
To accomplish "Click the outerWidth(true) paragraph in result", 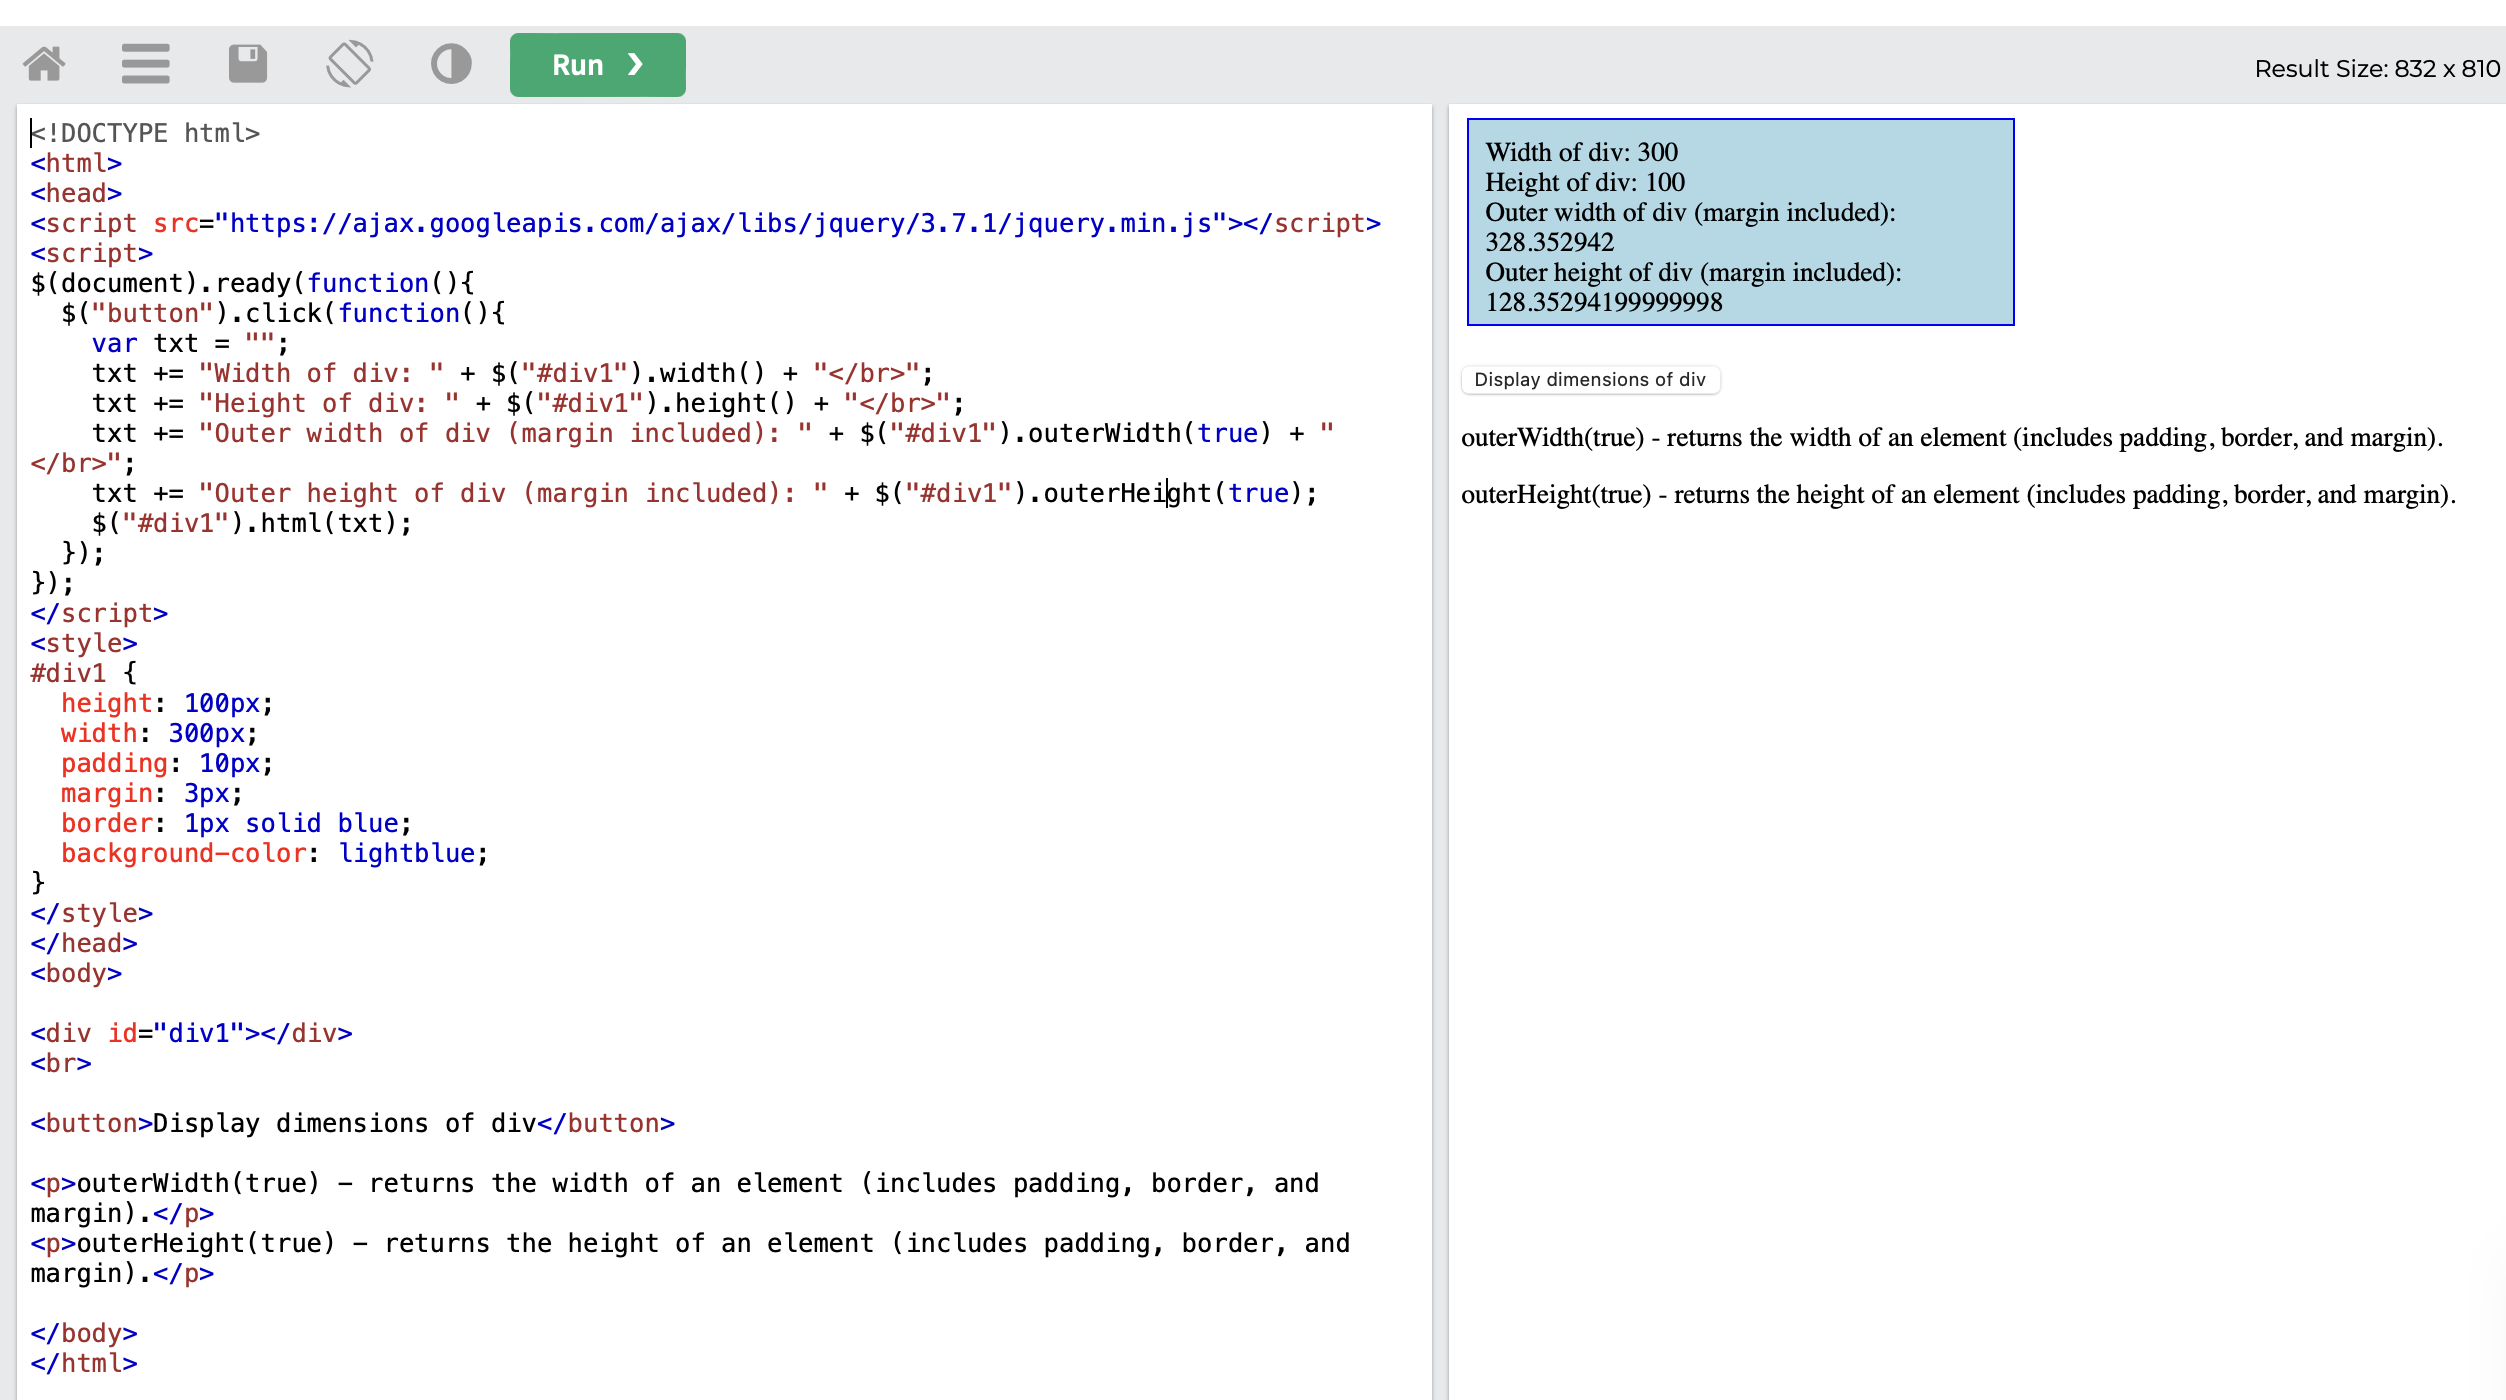I will [x=1951, y=438].
